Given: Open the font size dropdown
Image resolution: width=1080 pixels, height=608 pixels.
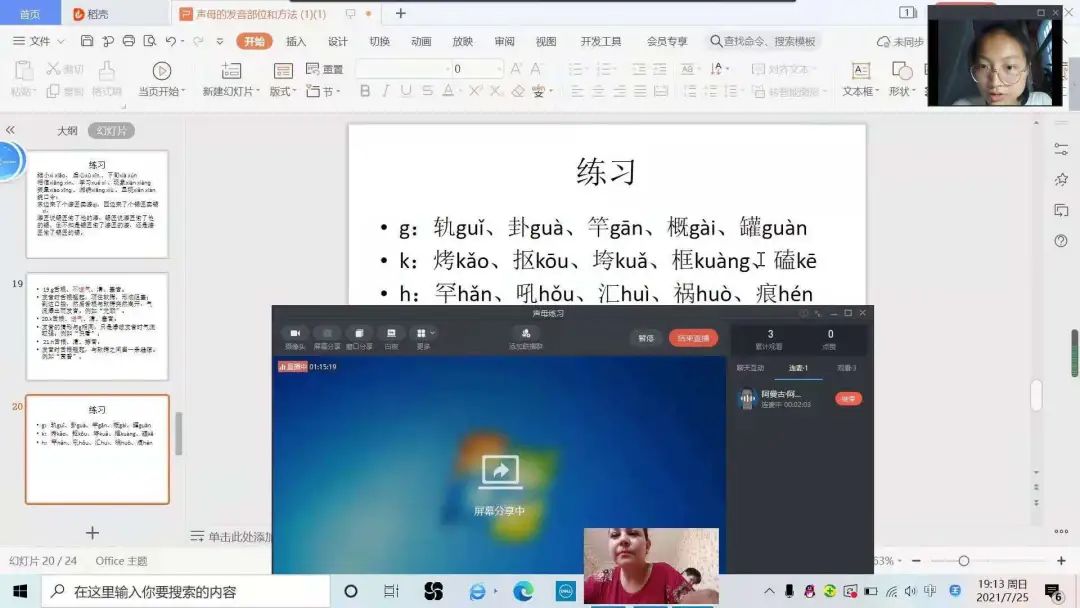Looking at the screenshot, I should [x=497, y=69].
